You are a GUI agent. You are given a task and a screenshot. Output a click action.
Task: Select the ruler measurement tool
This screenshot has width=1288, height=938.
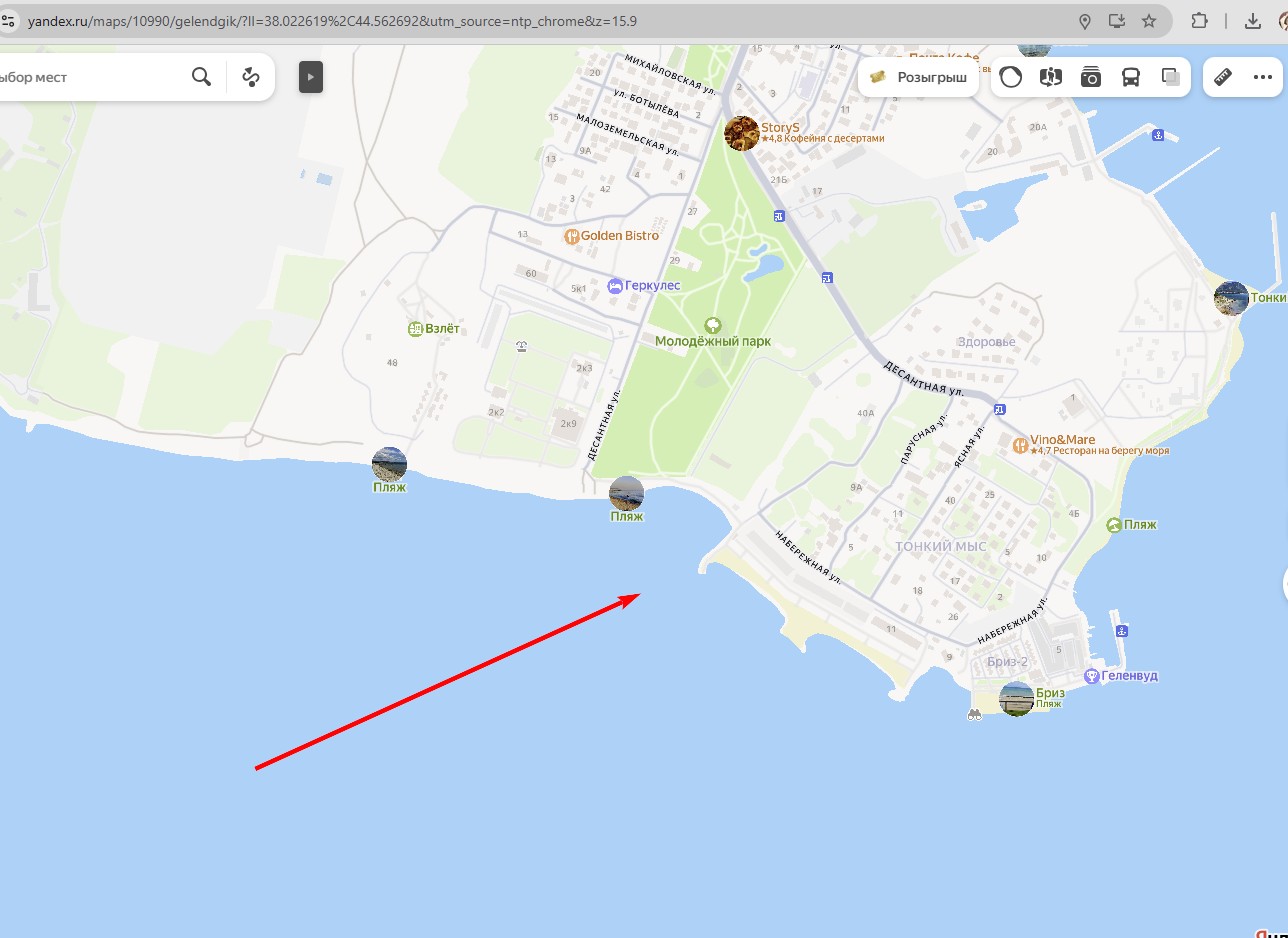[x=1222, y=77]
